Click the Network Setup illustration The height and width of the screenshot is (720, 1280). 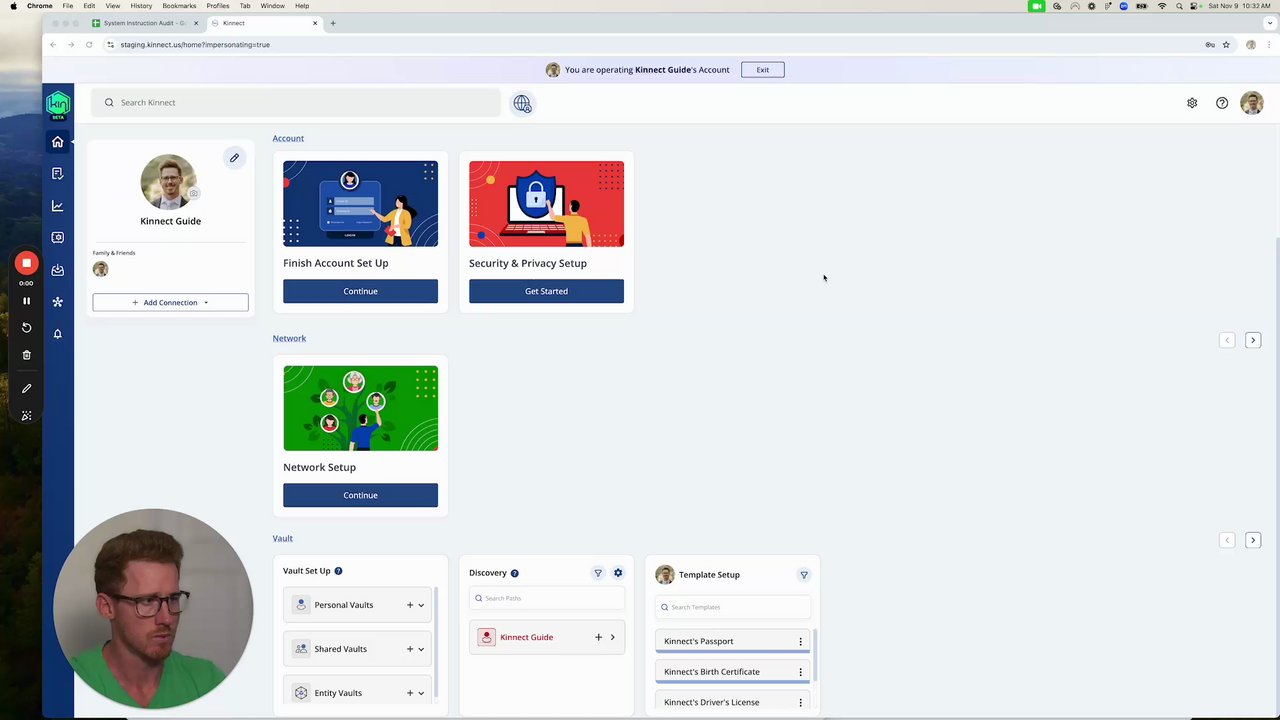click(x=360, y=408)
